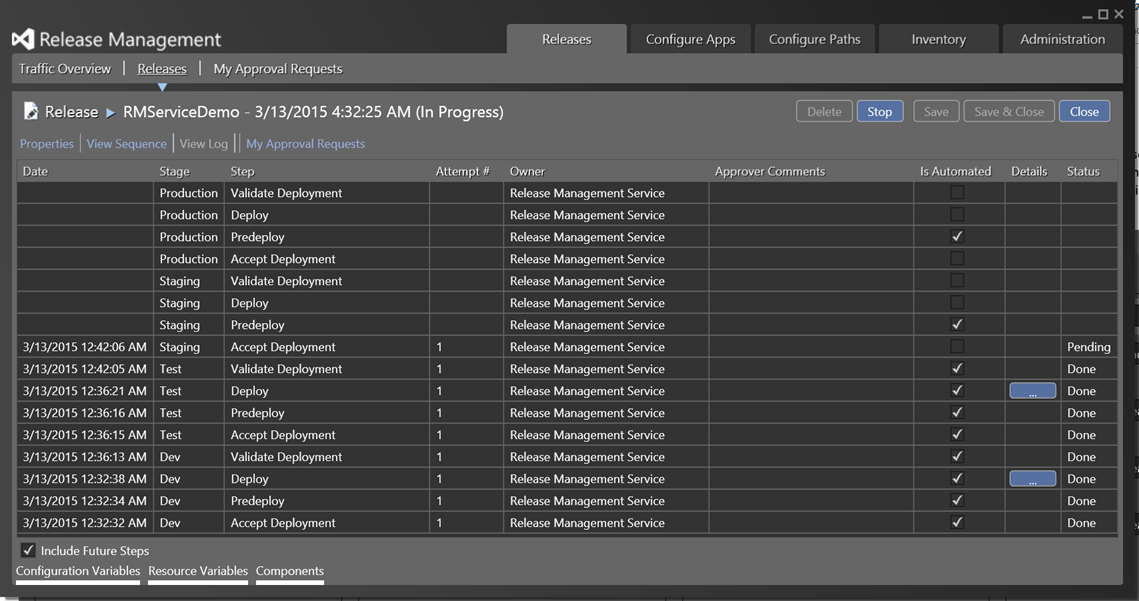Expand the Components section
The height and width of the screenshot is (601, 1139).
coord(290,571)
